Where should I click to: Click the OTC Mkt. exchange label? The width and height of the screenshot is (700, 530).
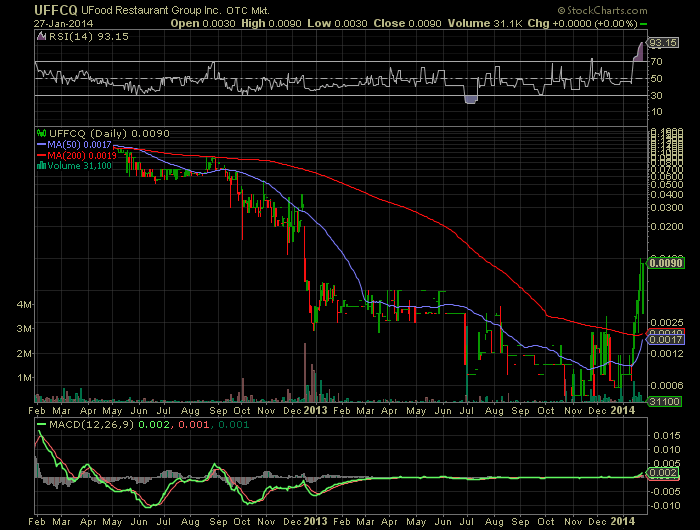pos(248,11)
